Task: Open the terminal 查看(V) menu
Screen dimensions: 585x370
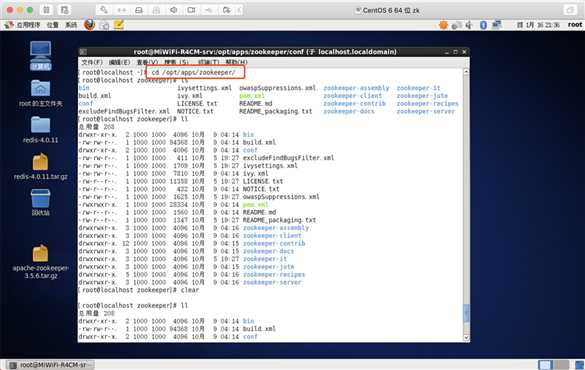Action: click(x=147, y=62)
